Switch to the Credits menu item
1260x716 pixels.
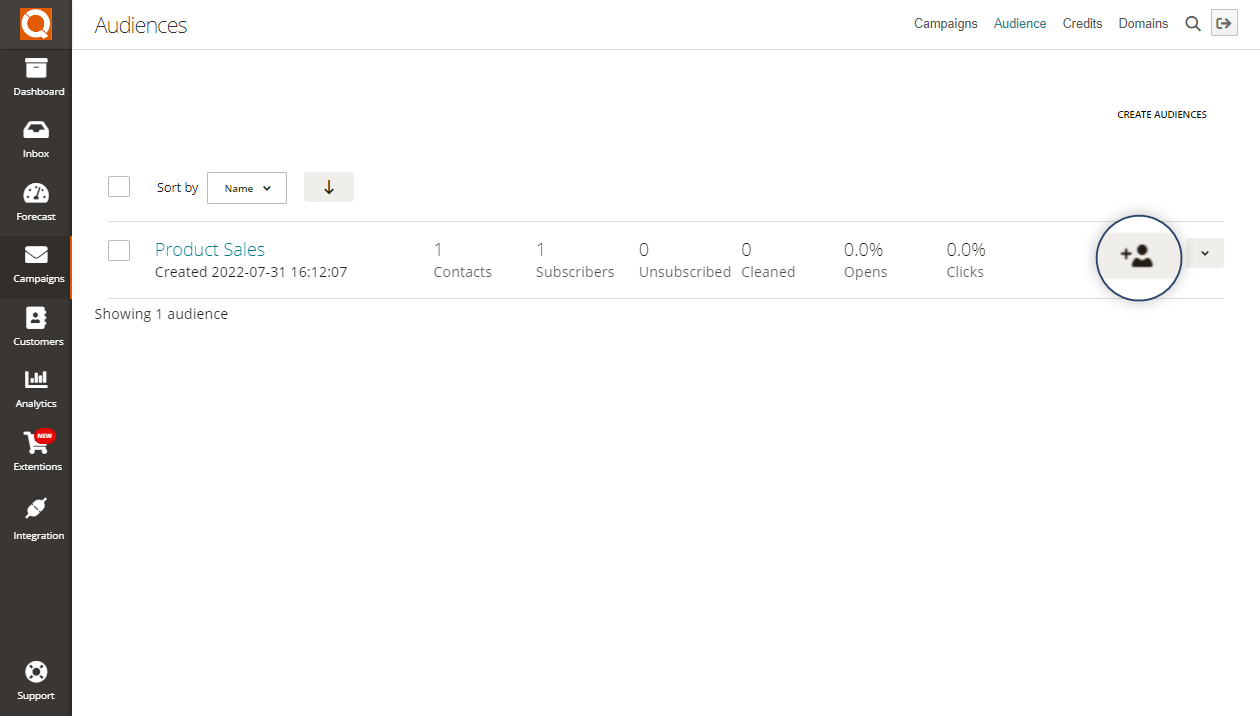tap(1082, 24)
